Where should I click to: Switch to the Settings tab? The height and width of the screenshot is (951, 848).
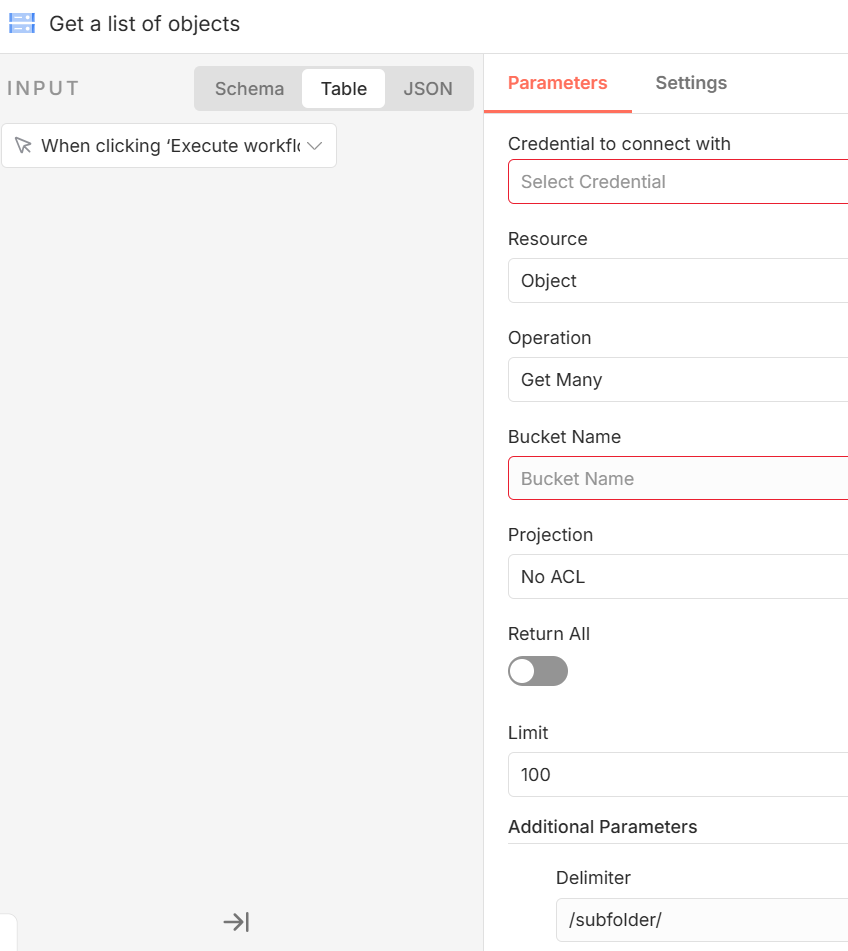click(x=691, y=83)
